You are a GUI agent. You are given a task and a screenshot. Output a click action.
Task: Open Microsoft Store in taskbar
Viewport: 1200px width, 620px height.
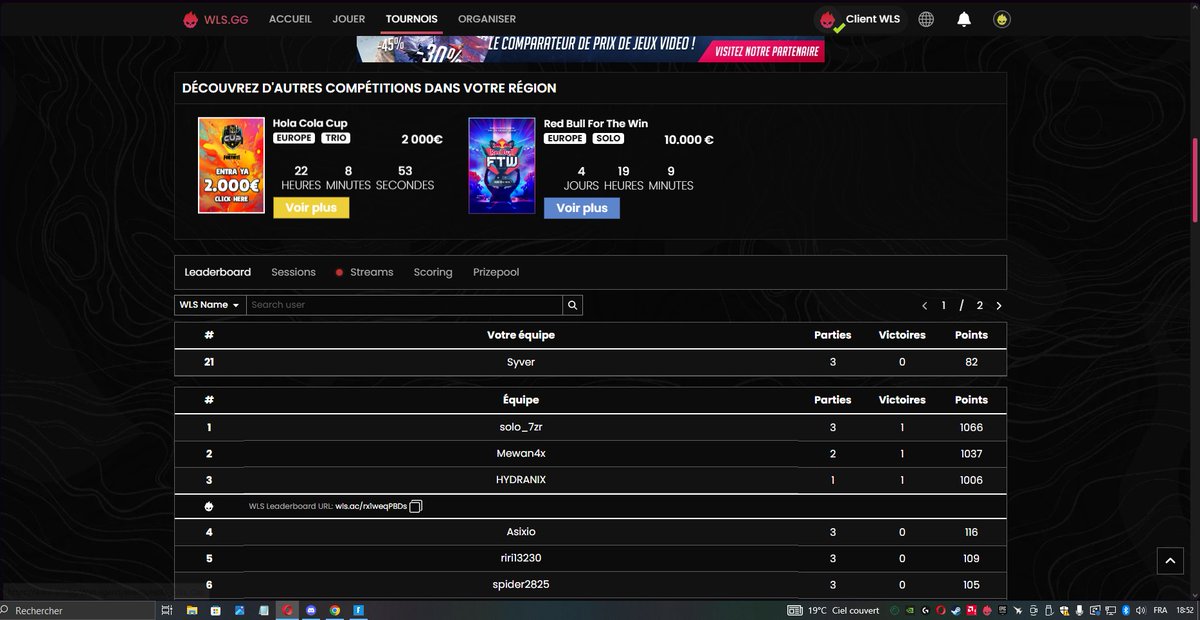[216, 610]
